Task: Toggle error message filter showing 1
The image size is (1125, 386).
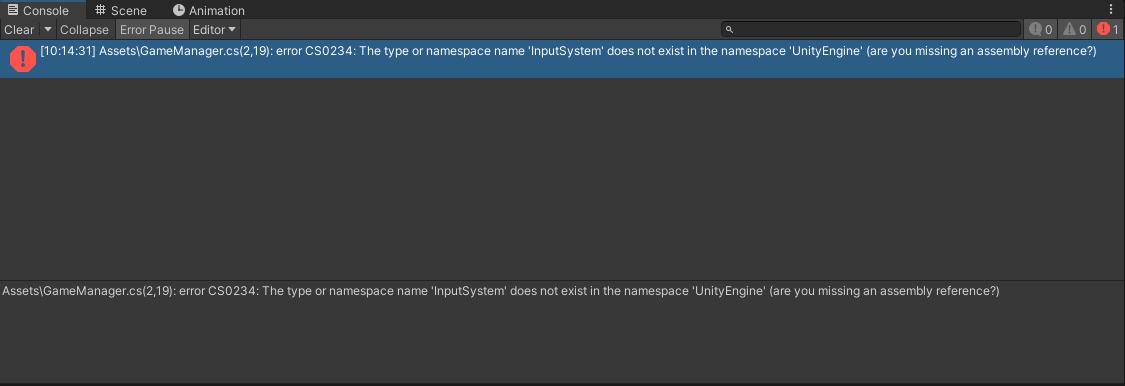Action: tap(1108, 29)
